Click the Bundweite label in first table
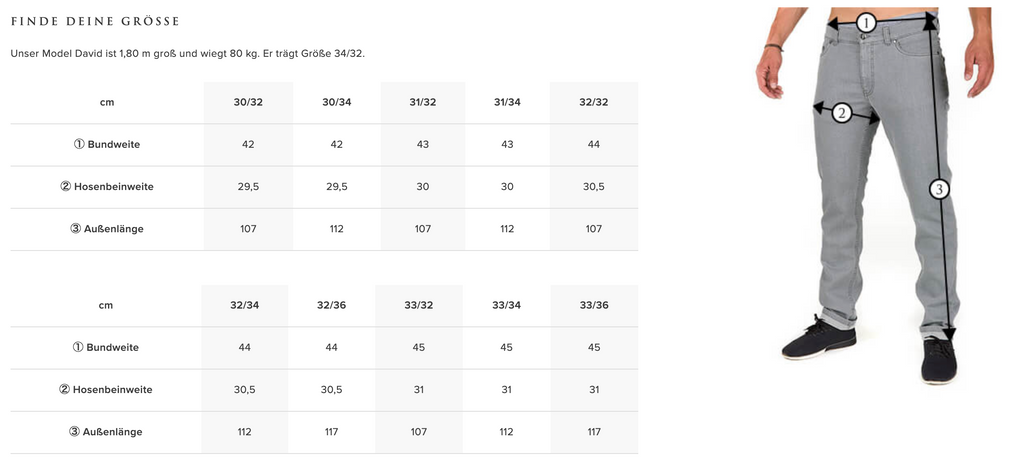The image size is (1024, 471). coord(107,144)
